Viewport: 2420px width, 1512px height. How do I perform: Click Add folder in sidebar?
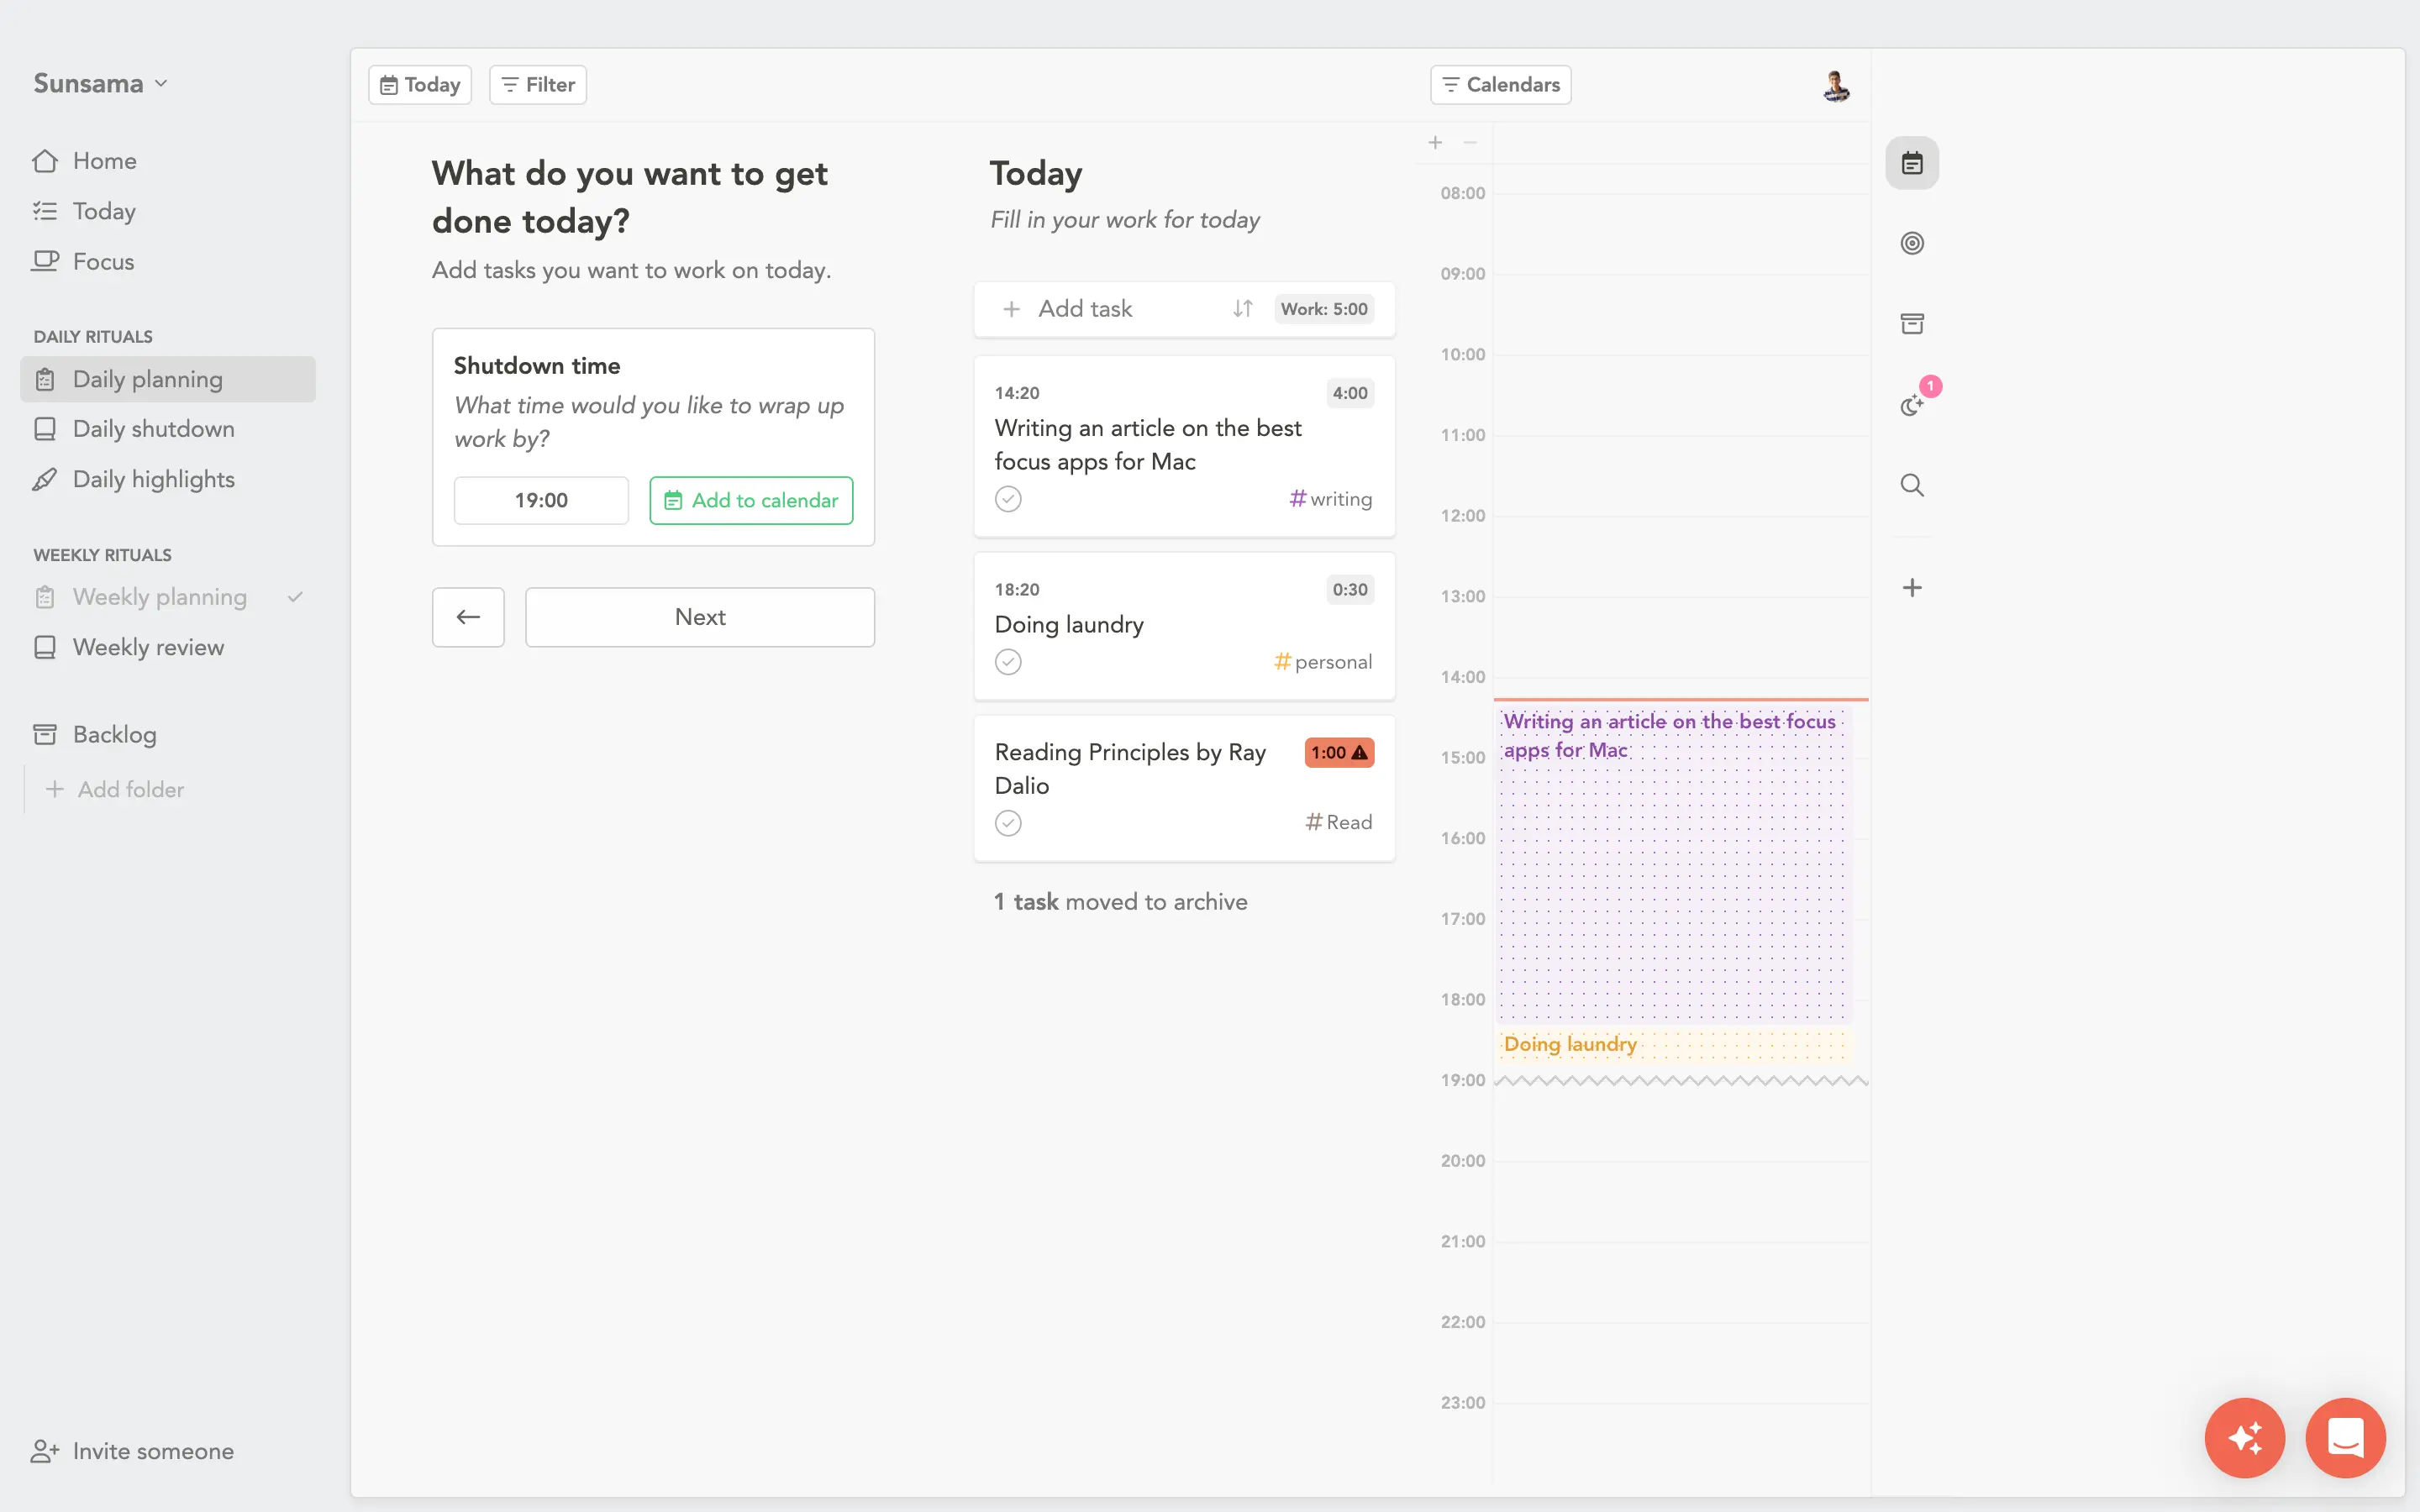115,790
